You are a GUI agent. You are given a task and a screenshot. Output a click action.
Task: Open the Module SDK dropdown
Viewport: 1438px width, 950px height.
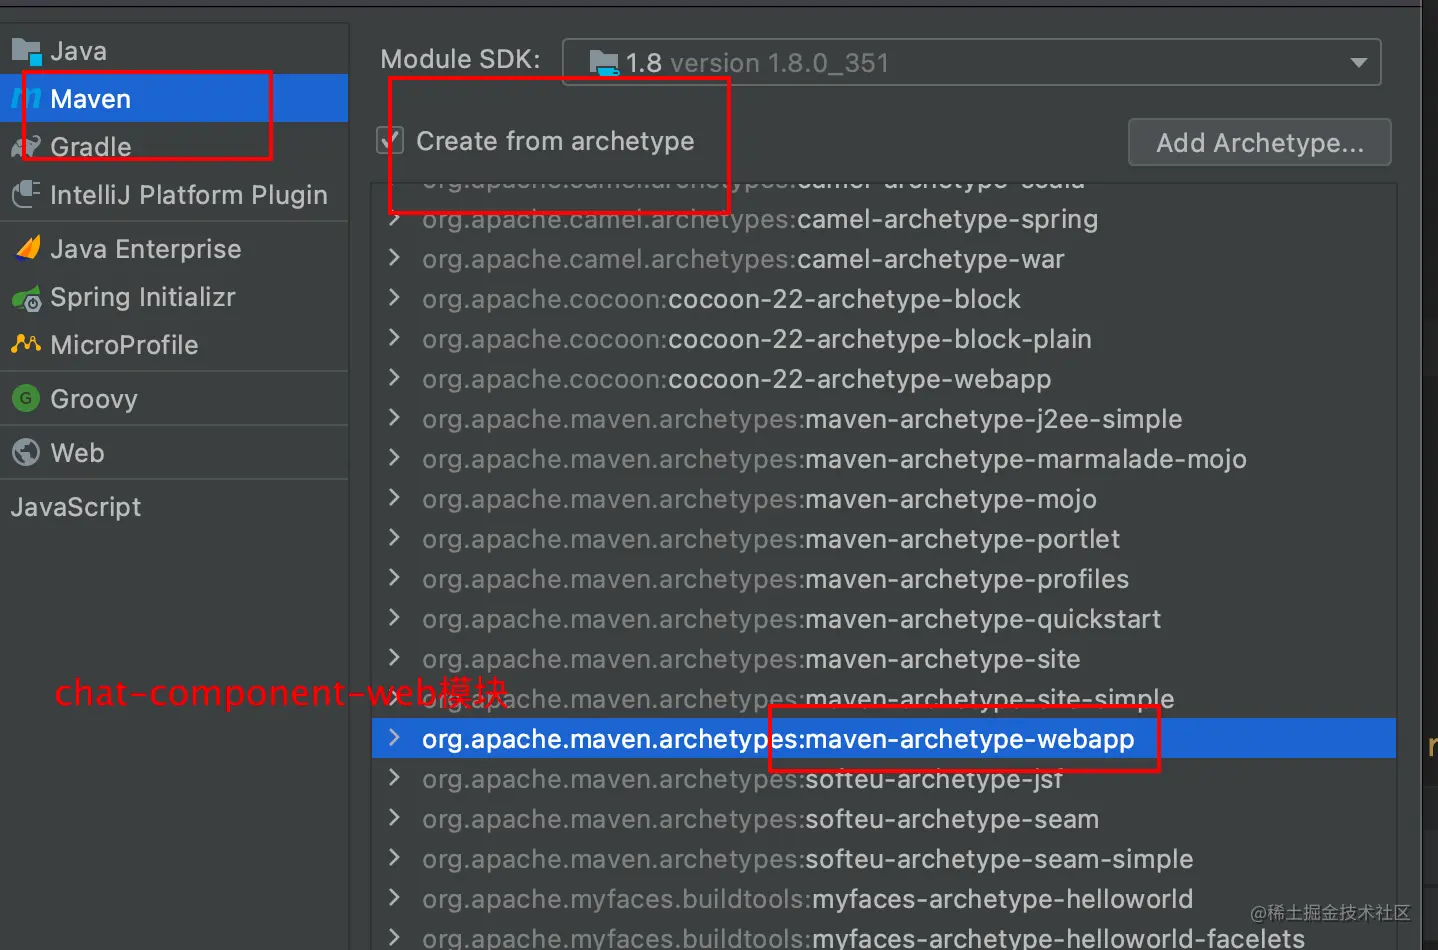coord(971,62)
